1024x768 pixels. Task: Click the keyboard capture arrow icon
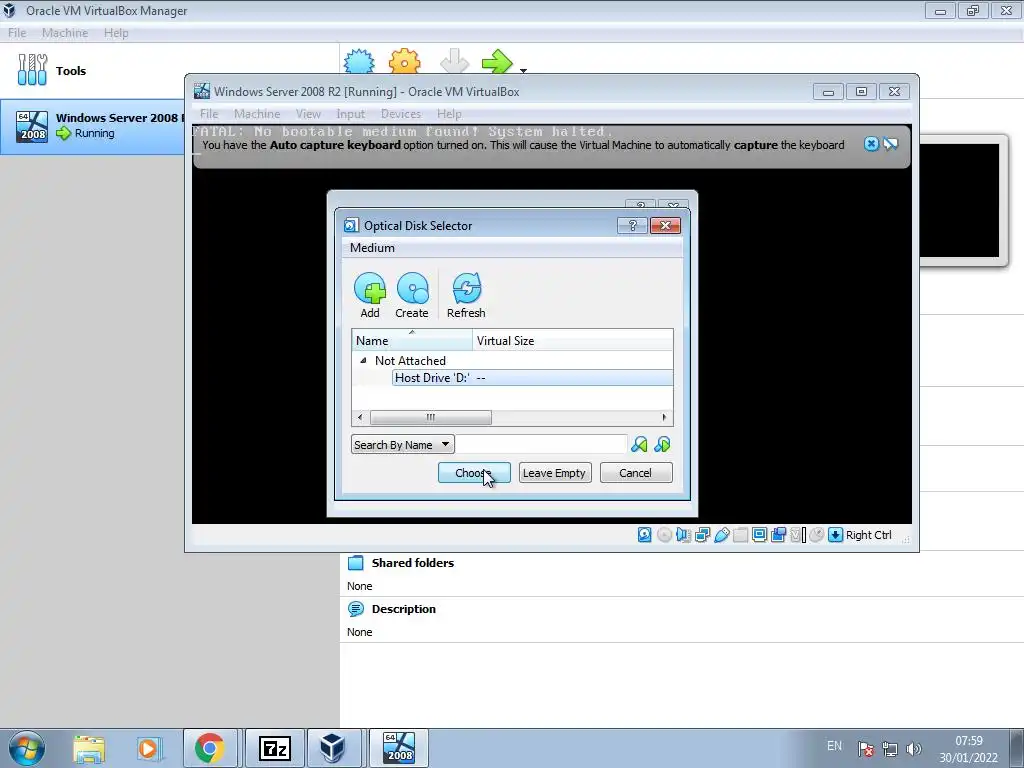click(x=835, y=535)
